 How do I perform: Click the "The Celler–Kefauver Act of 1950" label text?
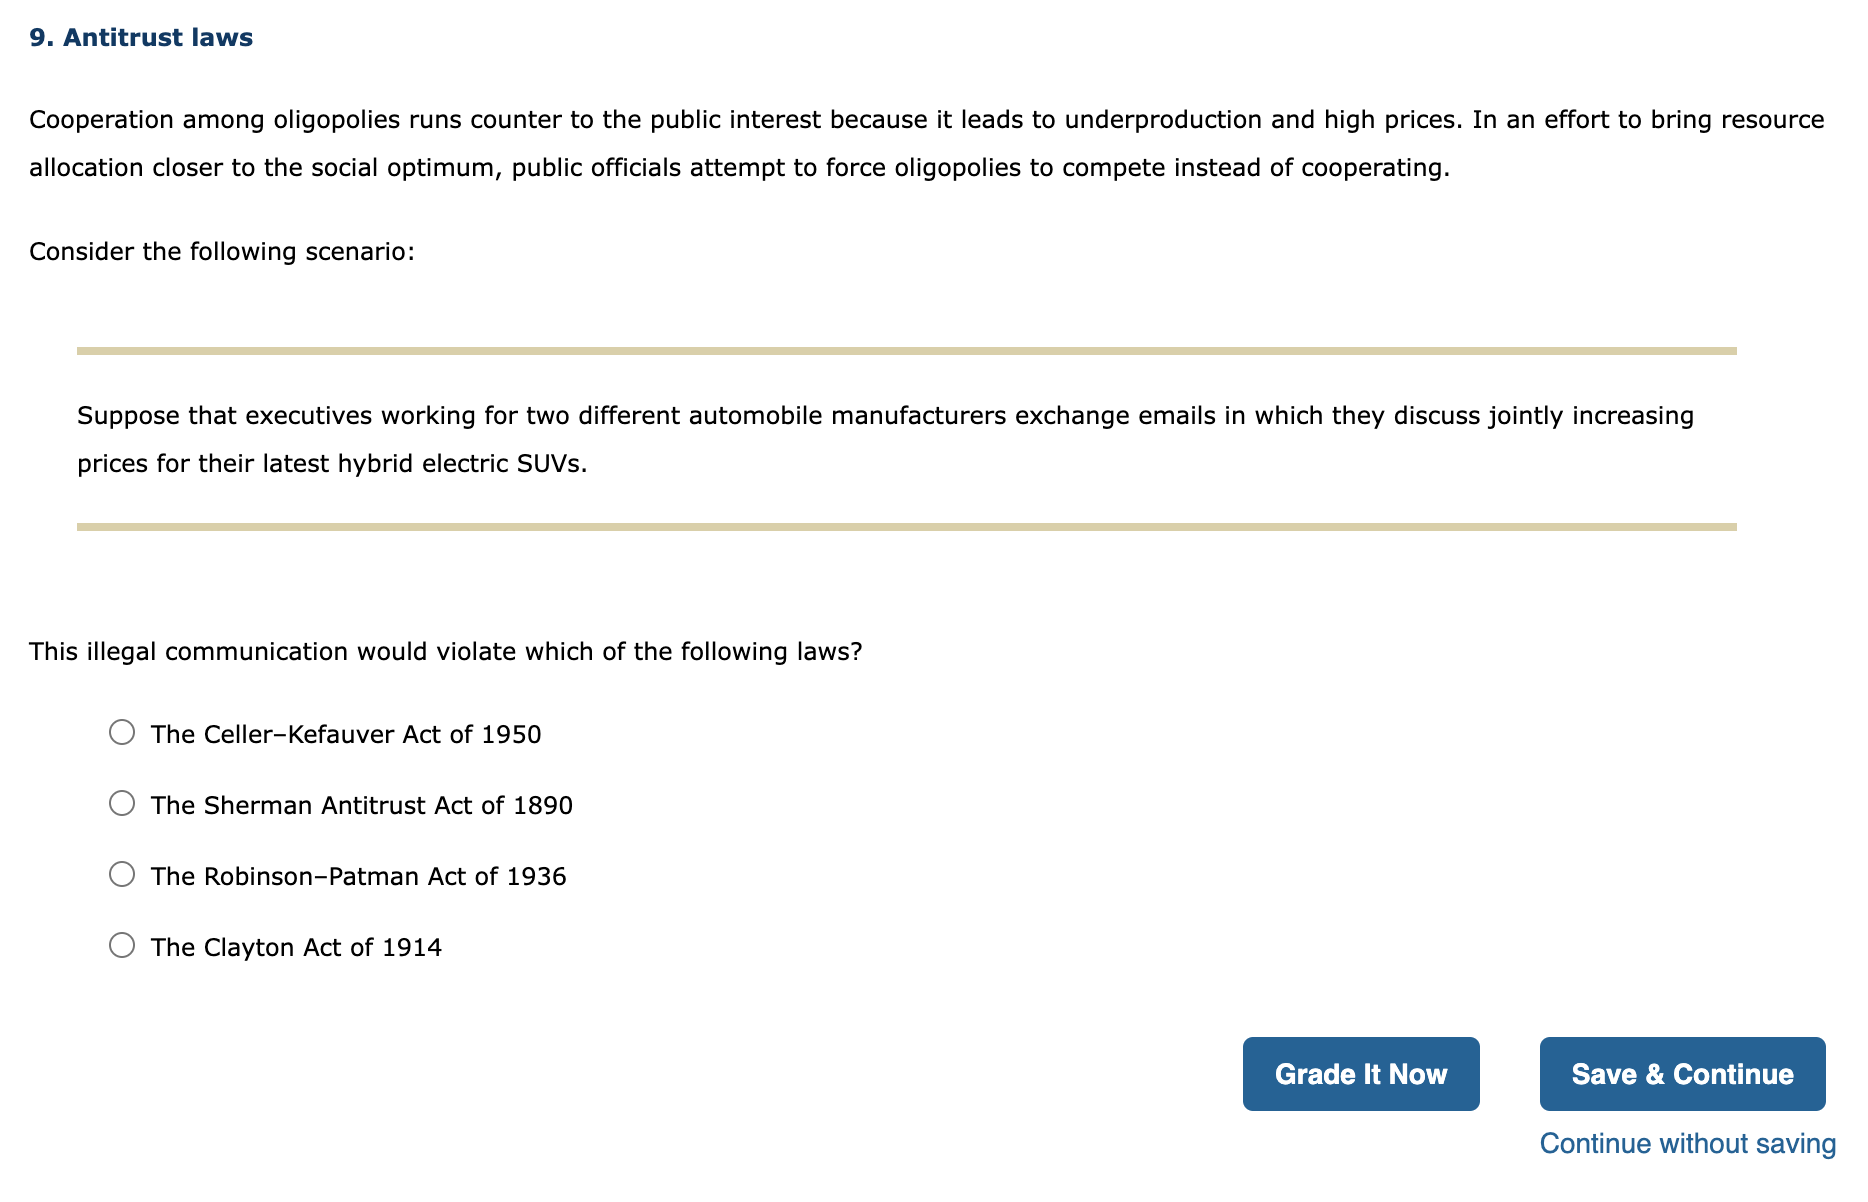tap(346, 734)
